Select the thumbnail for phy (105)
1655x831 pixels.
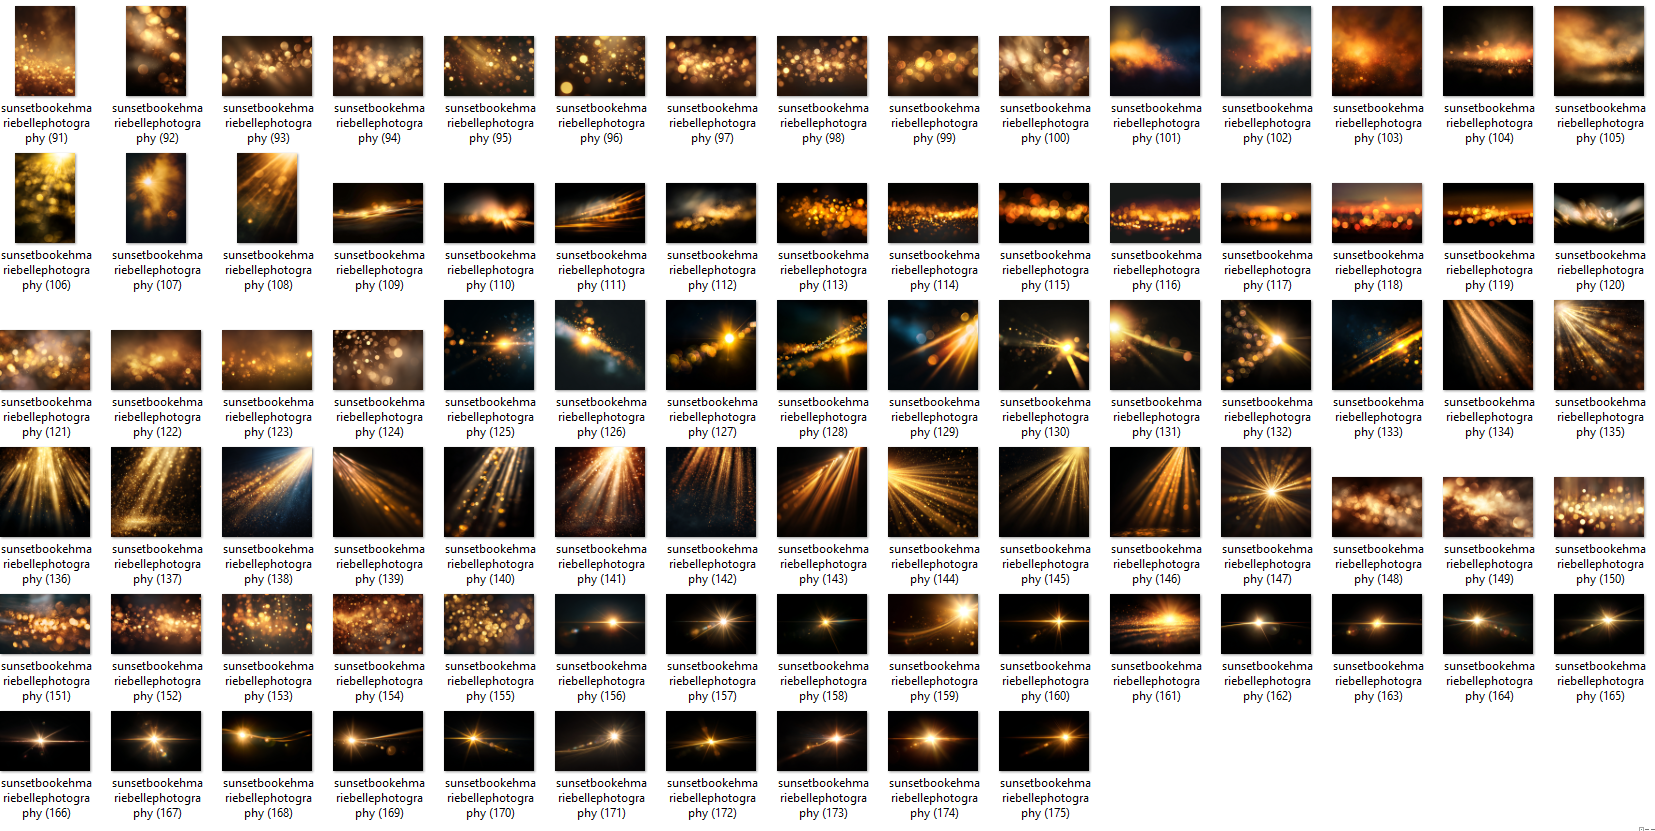[1599, 51]
